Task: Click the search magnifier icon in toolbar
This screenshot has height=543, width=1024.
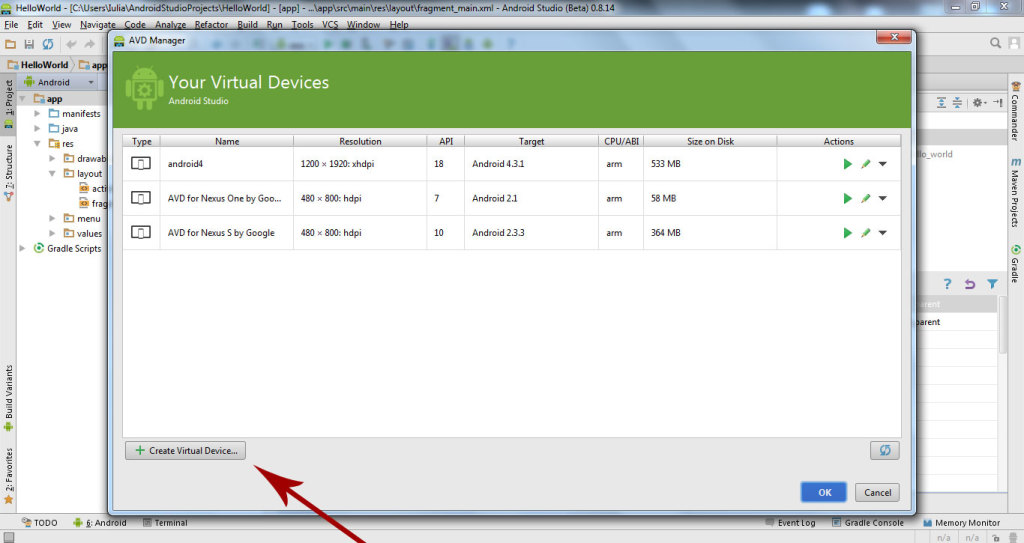Action: (x=995, y=43)
